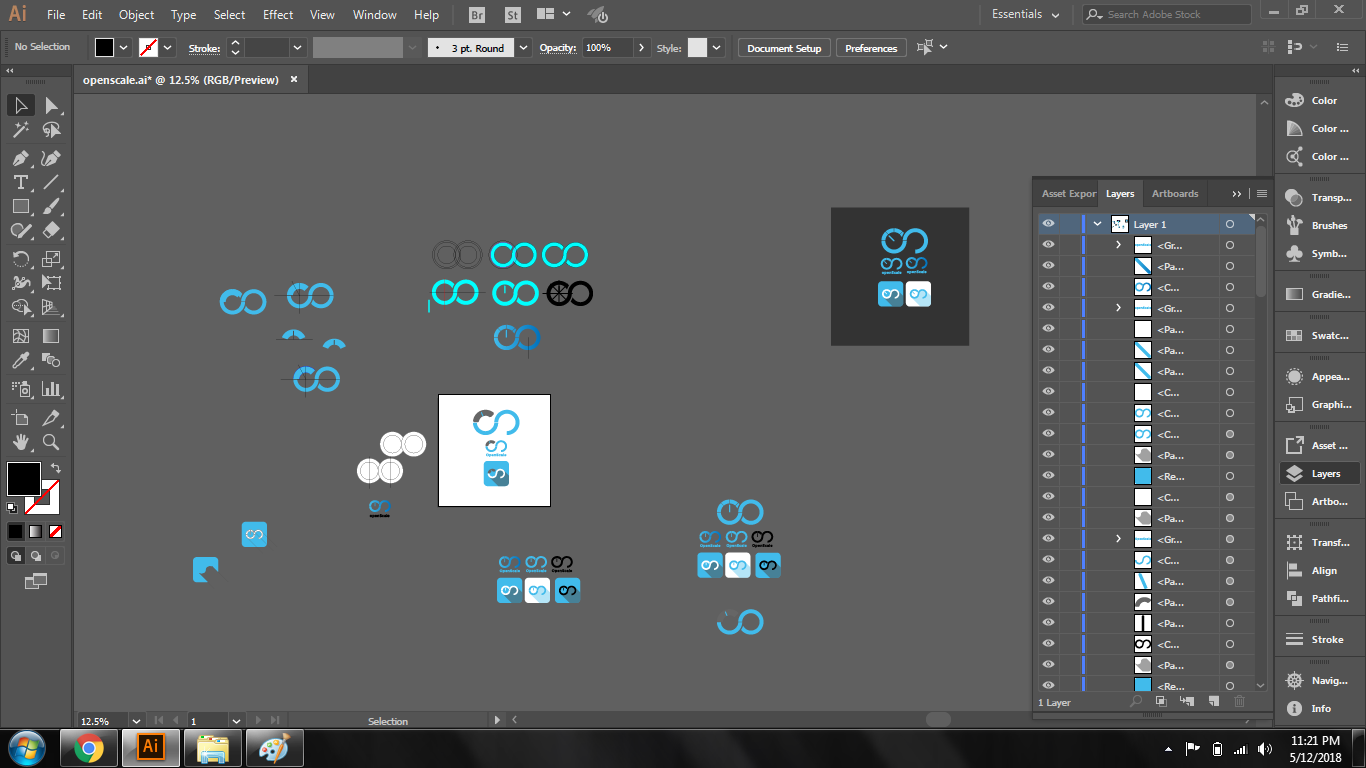Switch to the Artboards tab
This screenshot has height=768, width=1366.
click(1175, 193)
